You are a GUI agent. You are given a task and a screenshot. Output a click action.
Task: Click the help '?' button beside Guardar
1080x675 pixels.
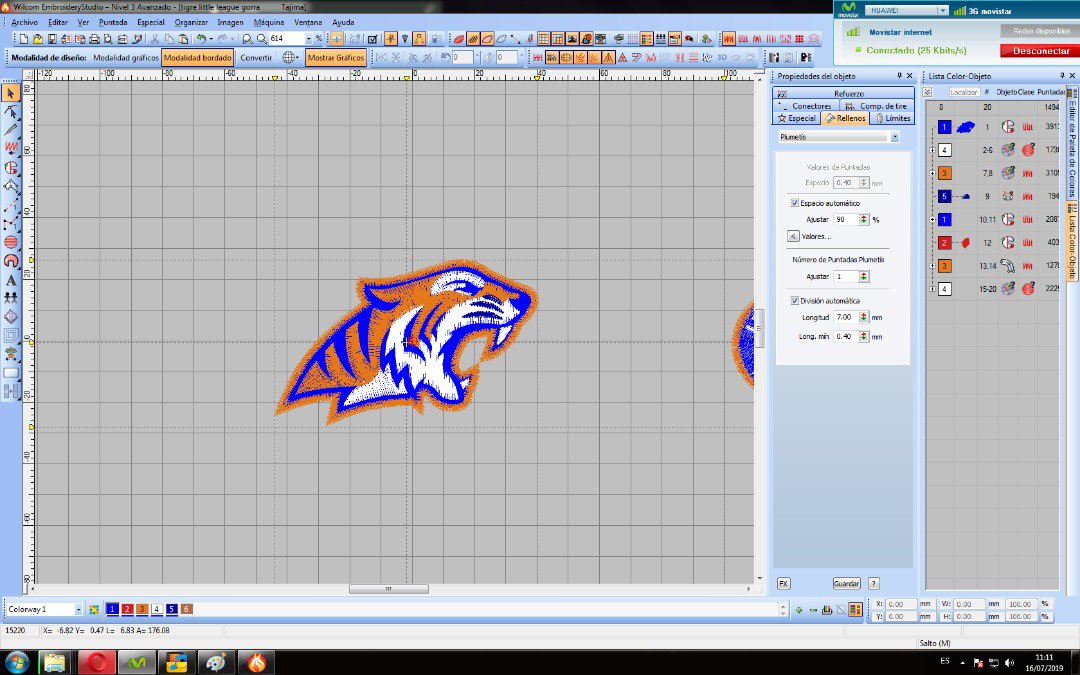click(873, 583)
